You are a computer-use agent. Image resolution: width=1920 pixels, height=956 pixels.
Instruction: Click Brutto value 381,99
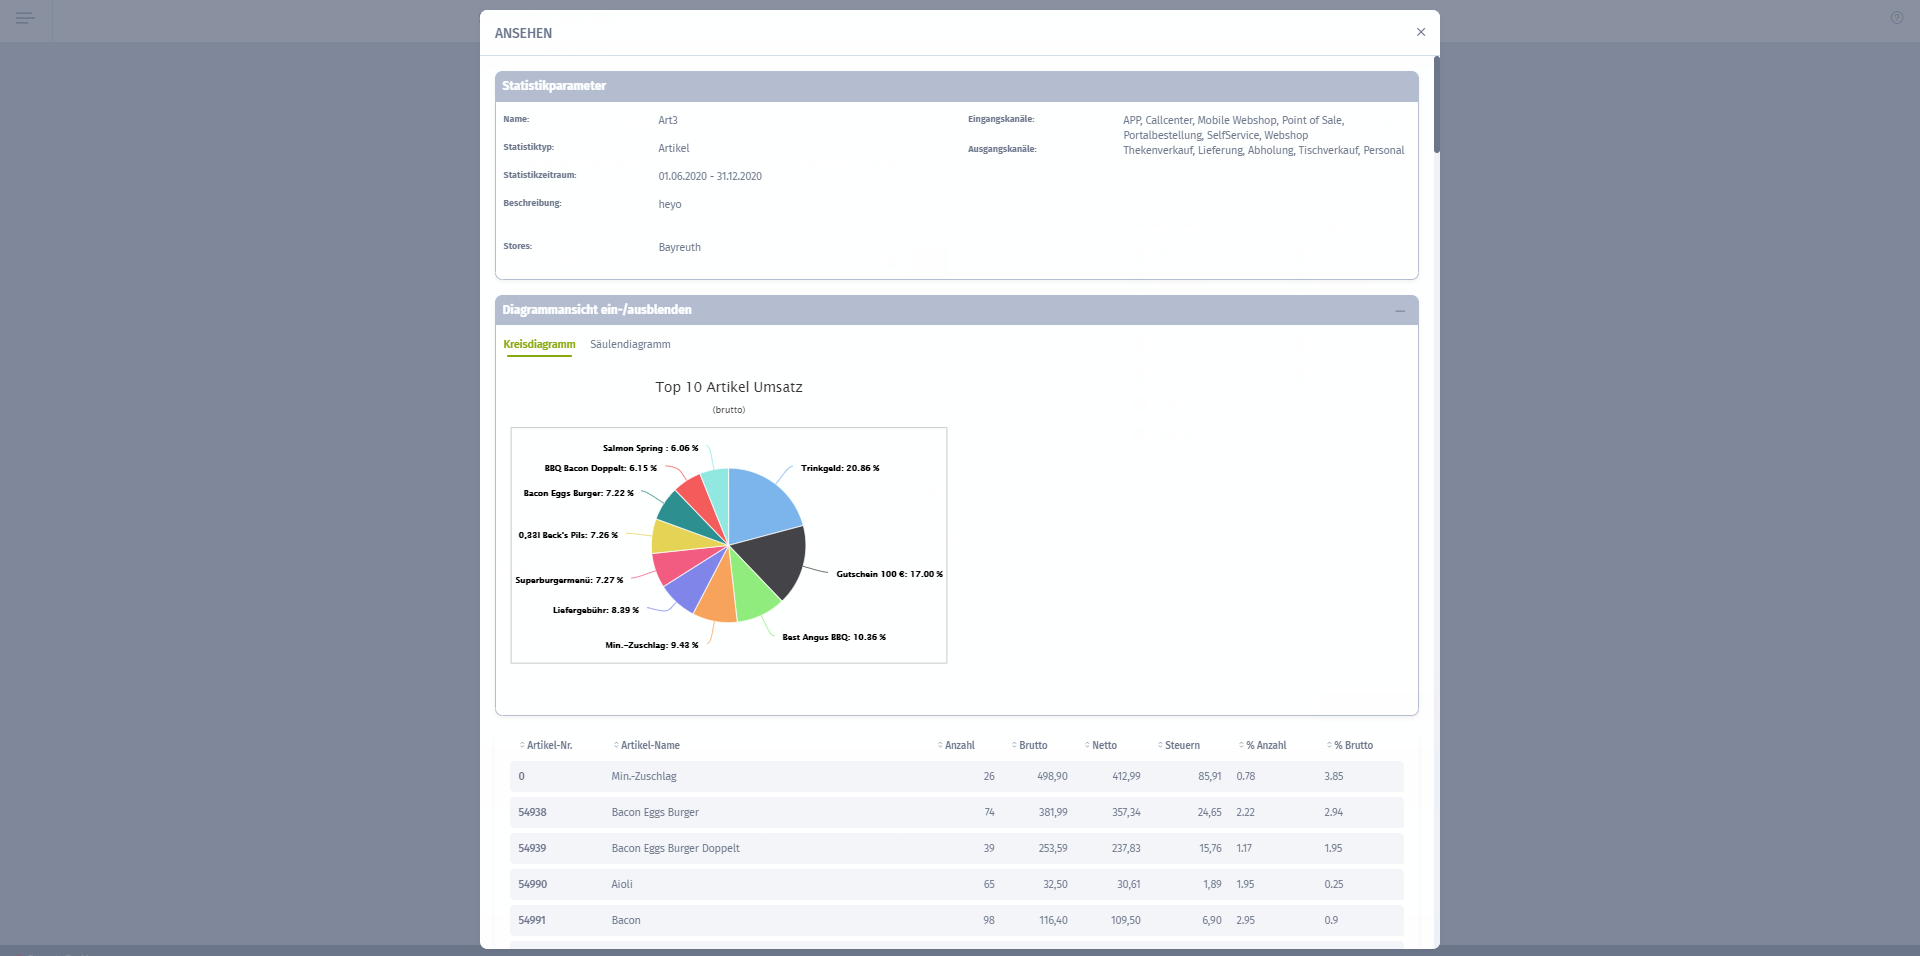click(1053, 812)
